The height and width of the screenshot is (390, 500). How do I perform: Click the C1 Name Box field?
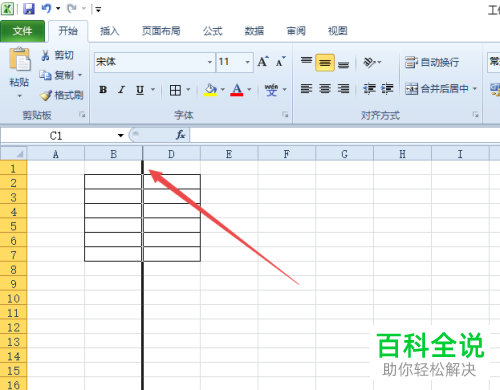(x=56, y=136)
